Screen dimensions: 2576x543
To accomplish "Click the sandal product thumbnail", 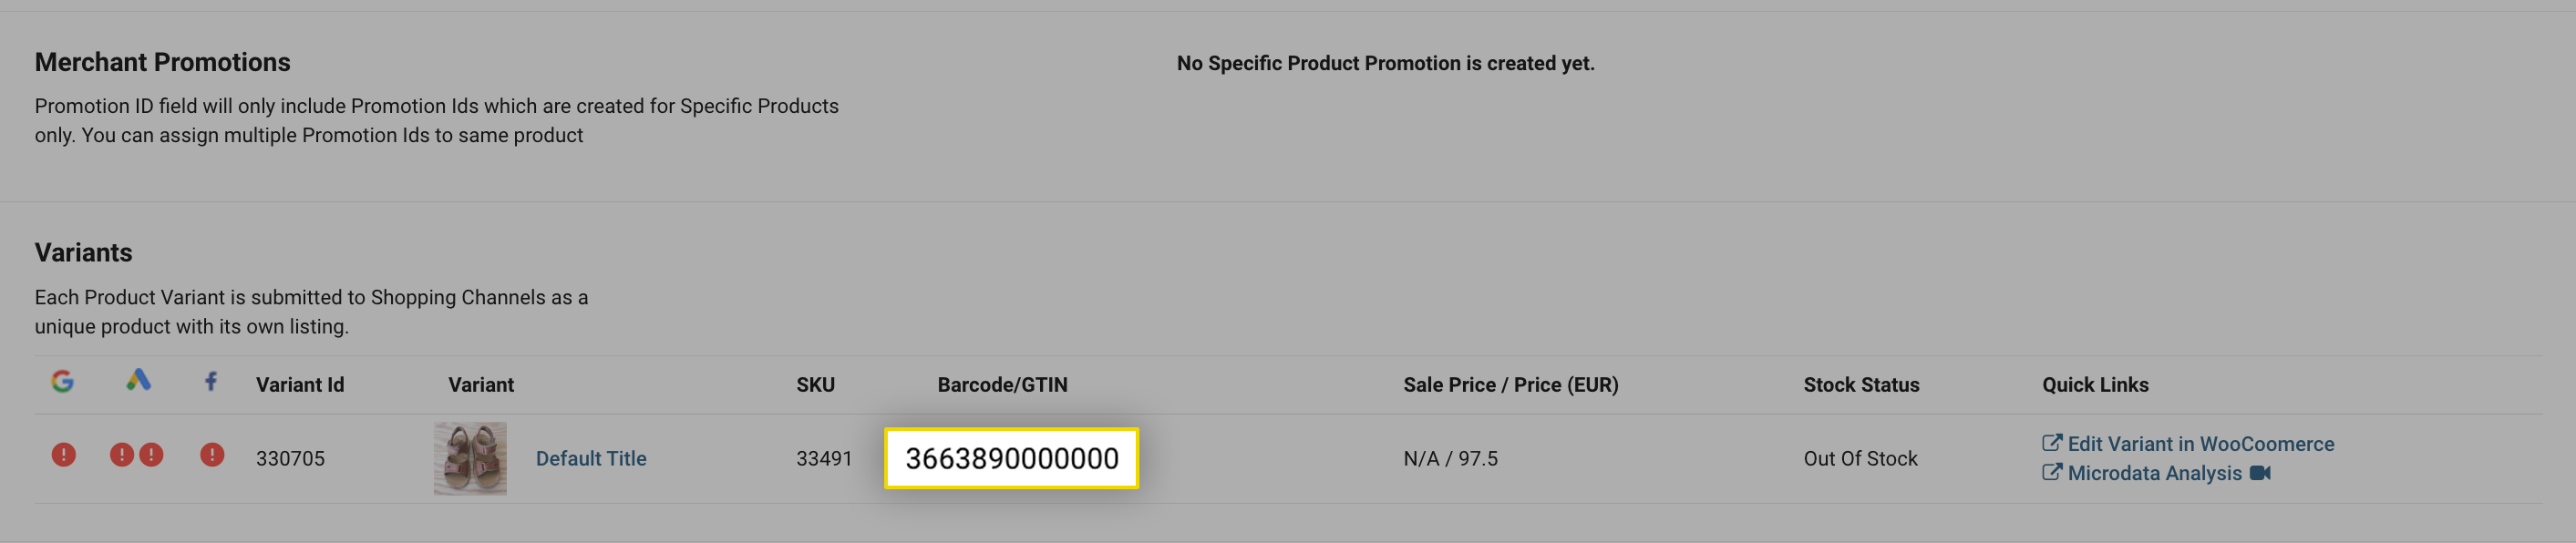I will 470,458.
